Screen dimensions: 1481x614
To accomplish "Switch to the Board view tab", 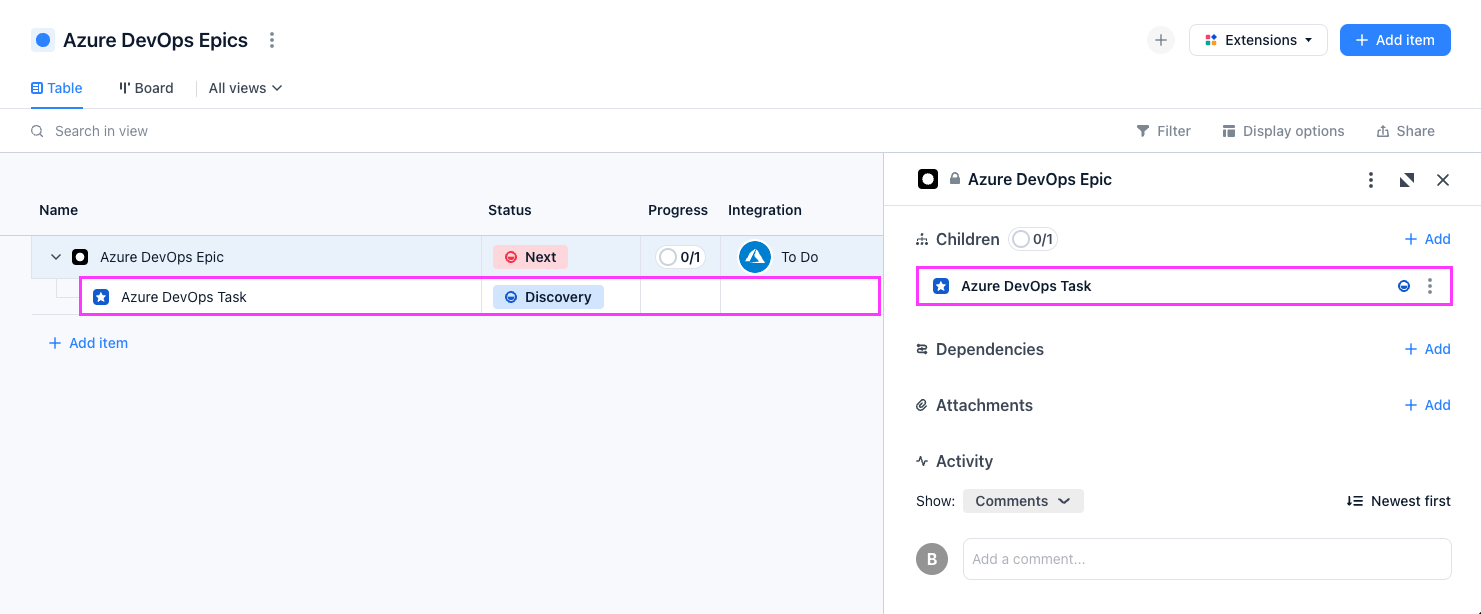I will click(x=146, y=88).
